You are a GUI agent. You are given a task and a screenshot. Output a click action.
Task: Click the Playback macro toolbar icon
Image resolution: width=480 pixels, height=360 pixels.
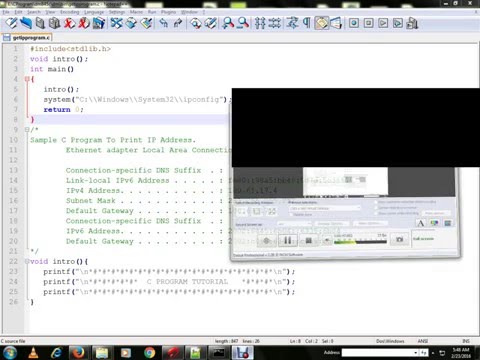[x=383, y=23]
